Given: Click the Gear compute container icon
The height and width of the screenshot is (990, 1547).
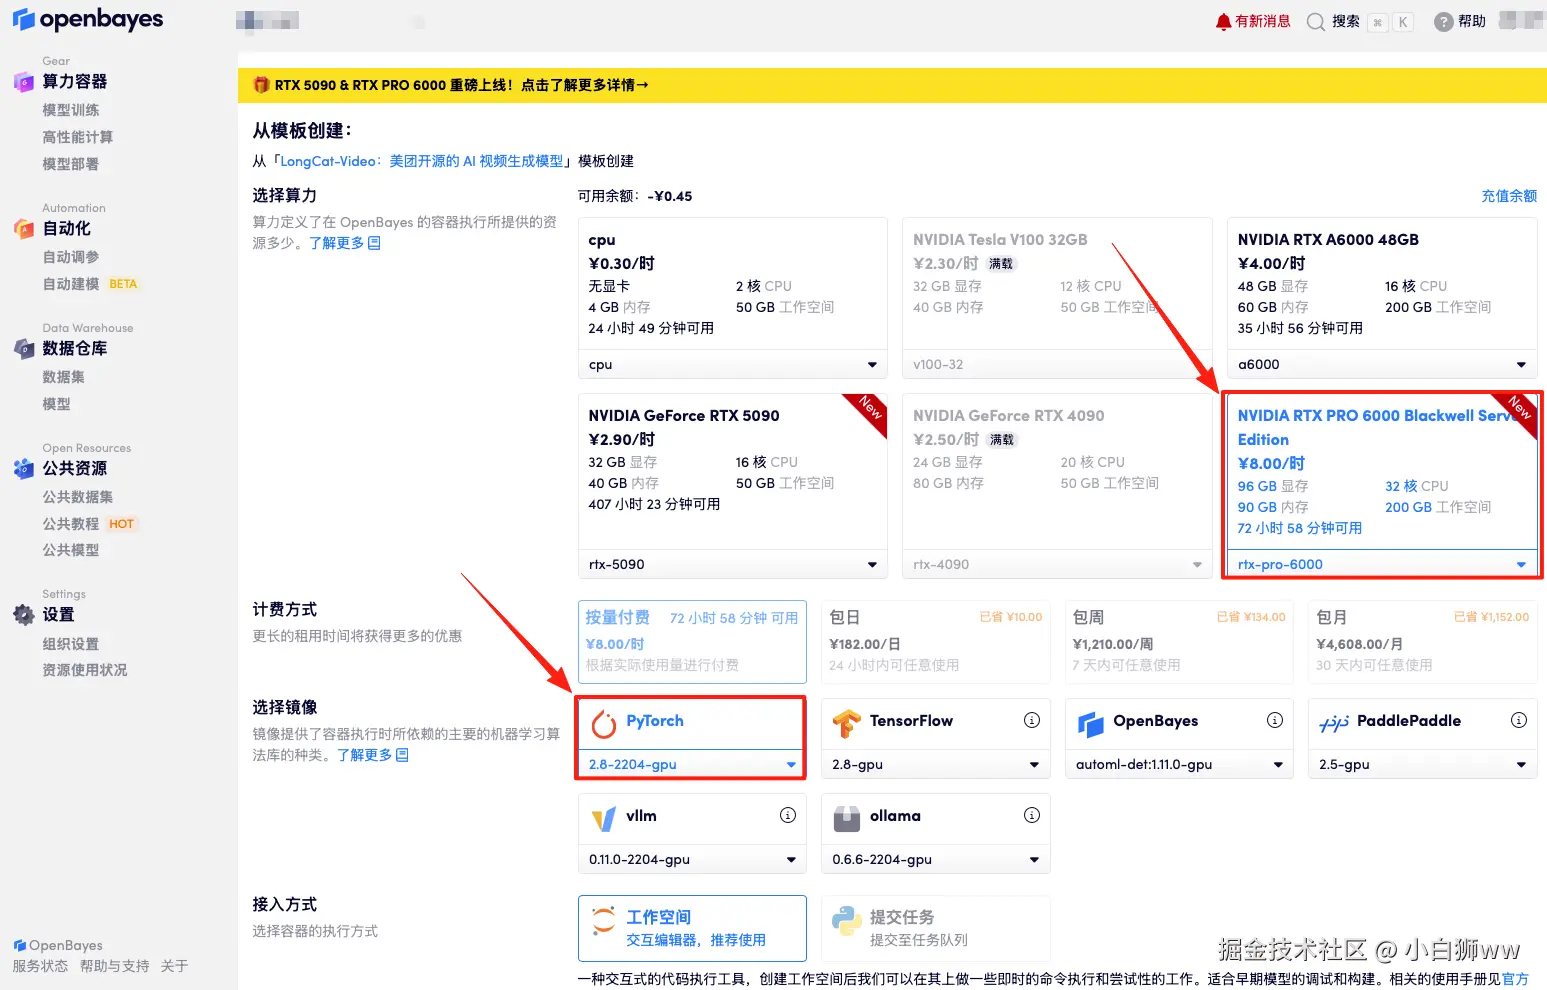Looking at the screenshot, I should pos(24,82).
